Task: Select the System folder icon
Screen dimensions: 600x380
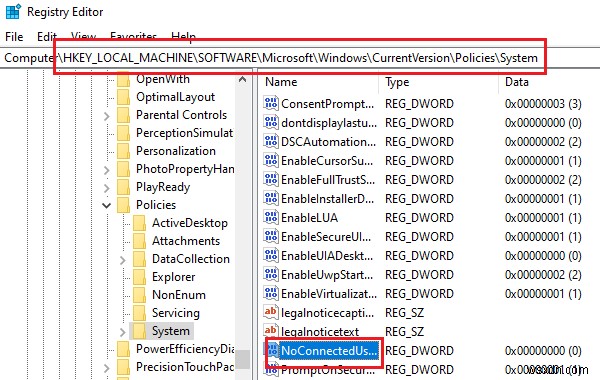Action: pyautogui.click(x=139, y=331)
